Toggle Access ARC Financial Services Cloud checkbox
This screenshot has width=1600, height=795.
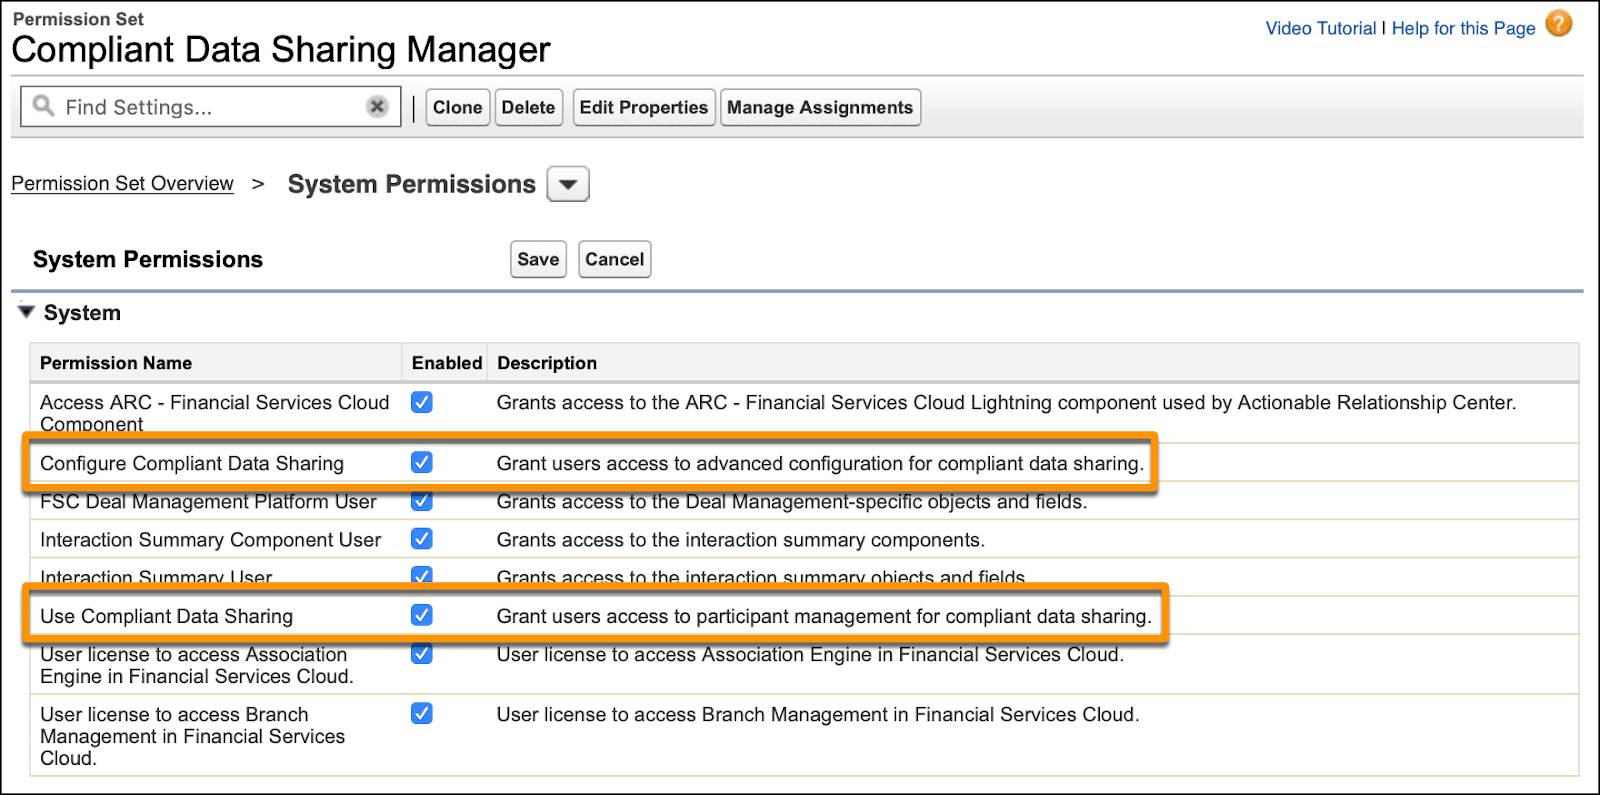tap(422, 402)
